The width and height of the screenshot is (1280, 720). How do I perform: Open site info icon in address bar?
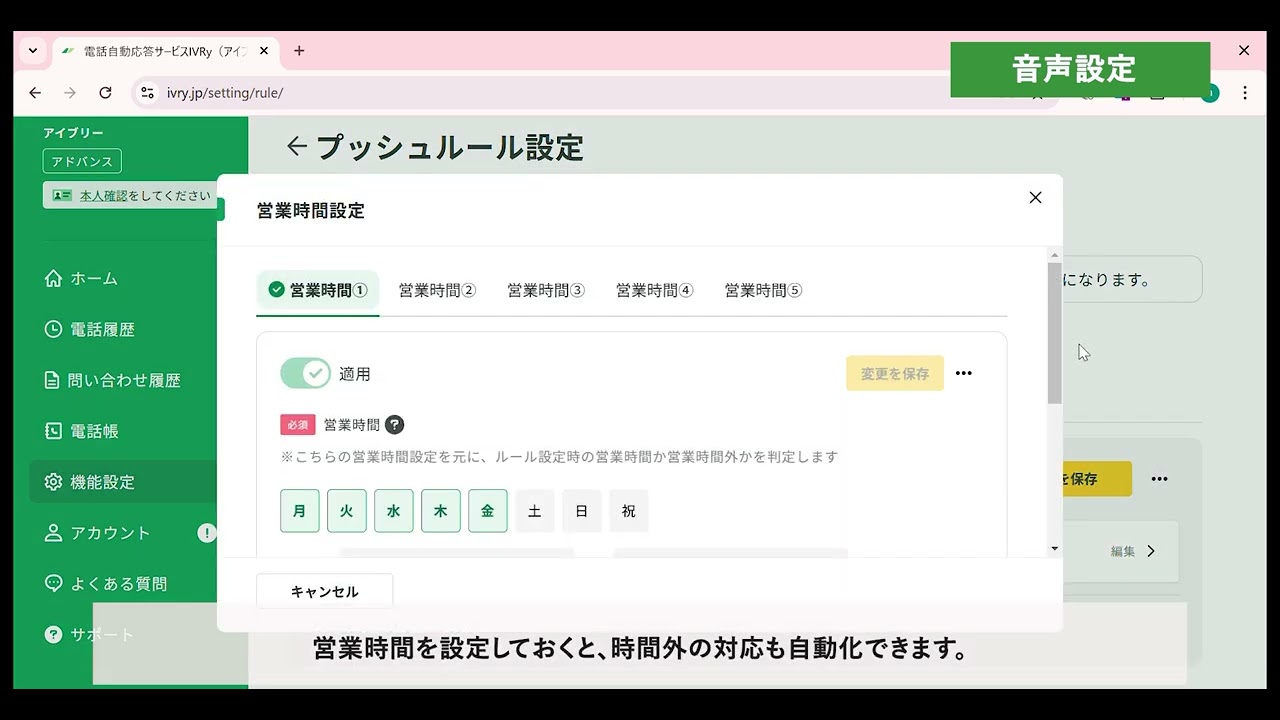tap(147, 93)
